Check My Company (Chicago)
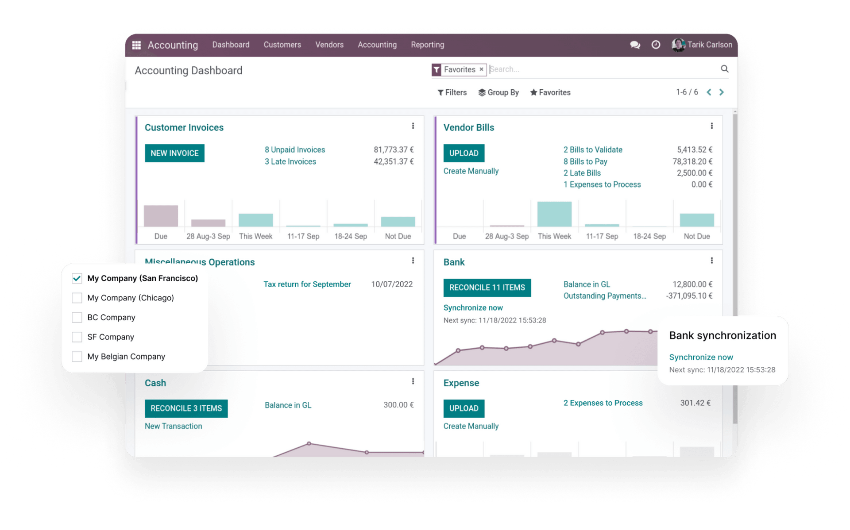This screenshot has height=530, width=850. (77, 298)
